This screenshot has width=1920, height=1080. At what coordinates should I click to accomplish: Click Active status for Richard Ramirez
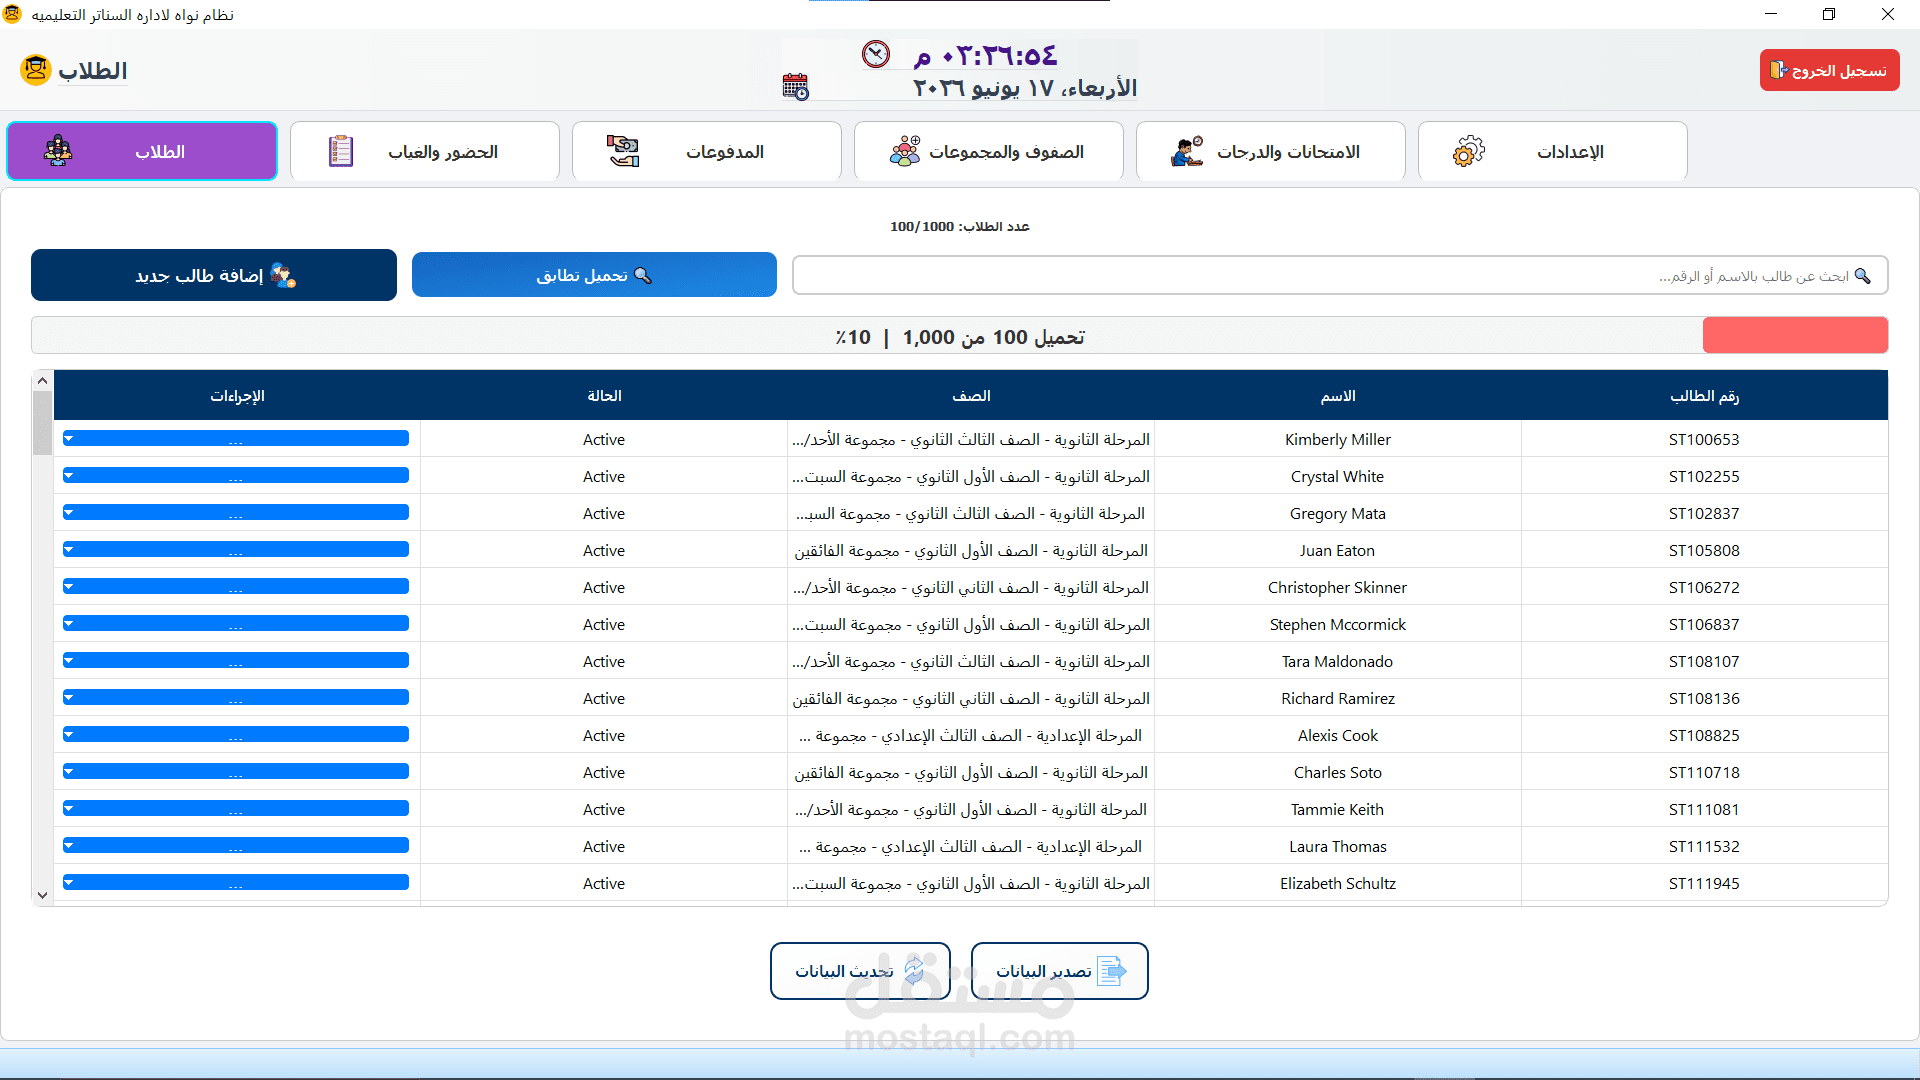pos(604,698)
